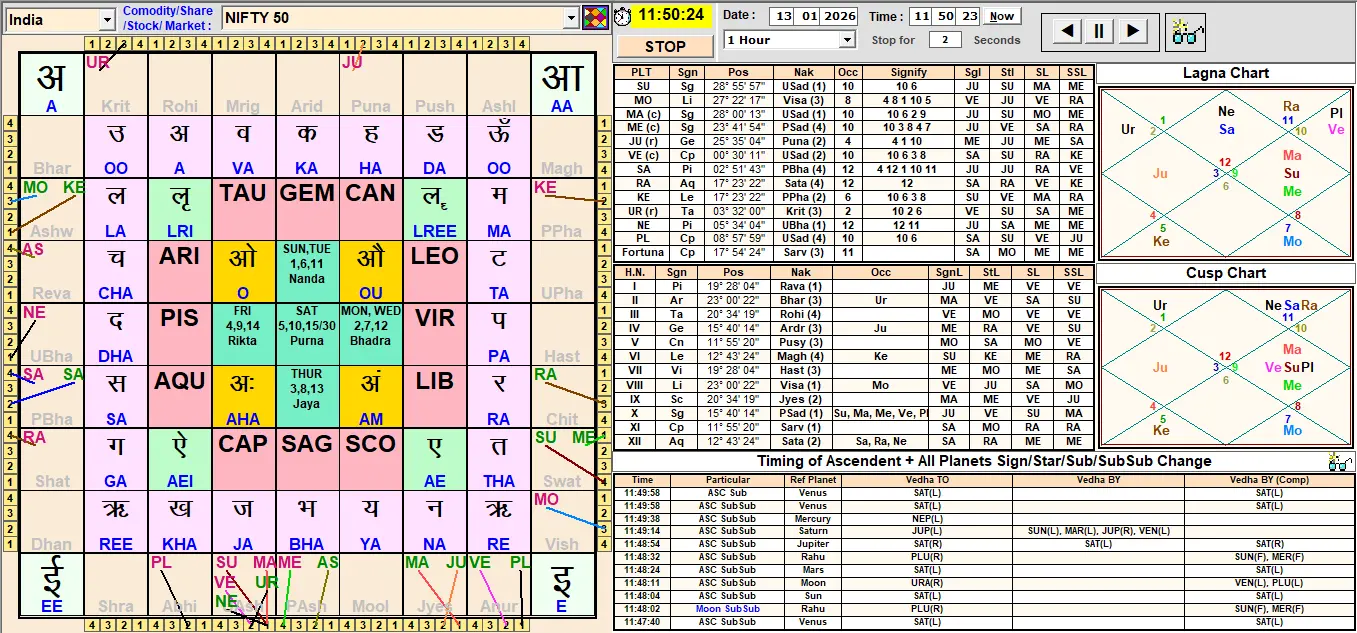Click the time seconds field showing 23

pyautogui.click(x=968, y=16)
